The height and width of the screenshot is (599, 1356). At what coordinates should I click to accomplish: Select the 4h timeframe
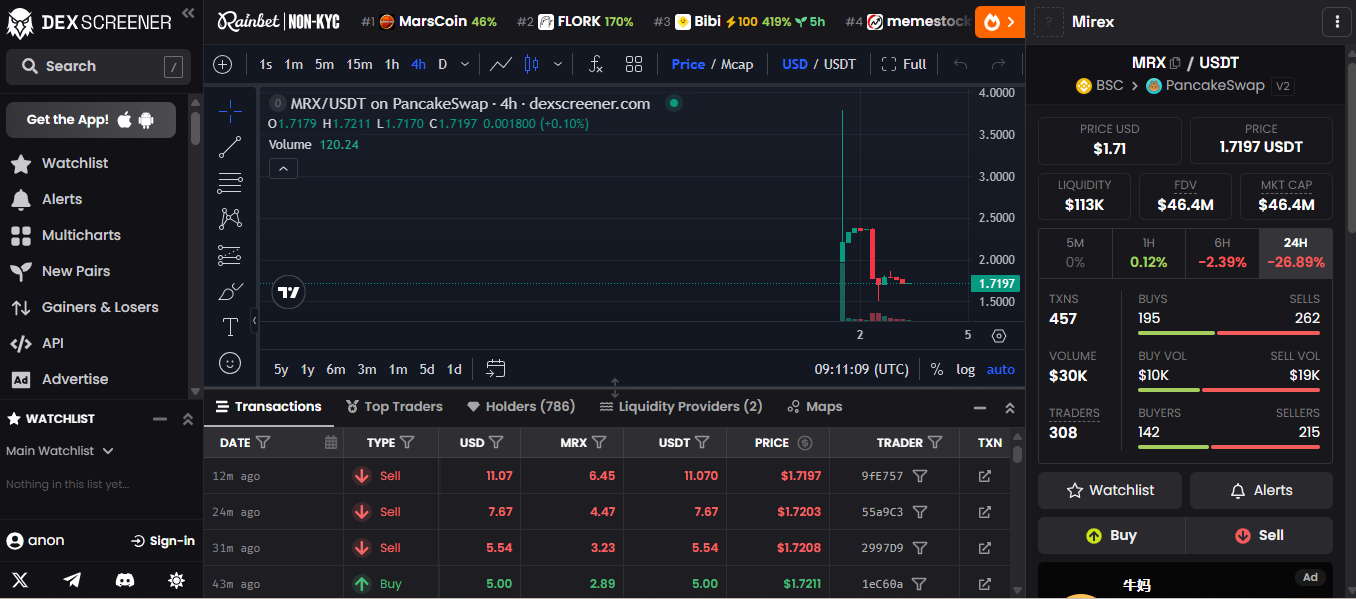click(418, 64)
